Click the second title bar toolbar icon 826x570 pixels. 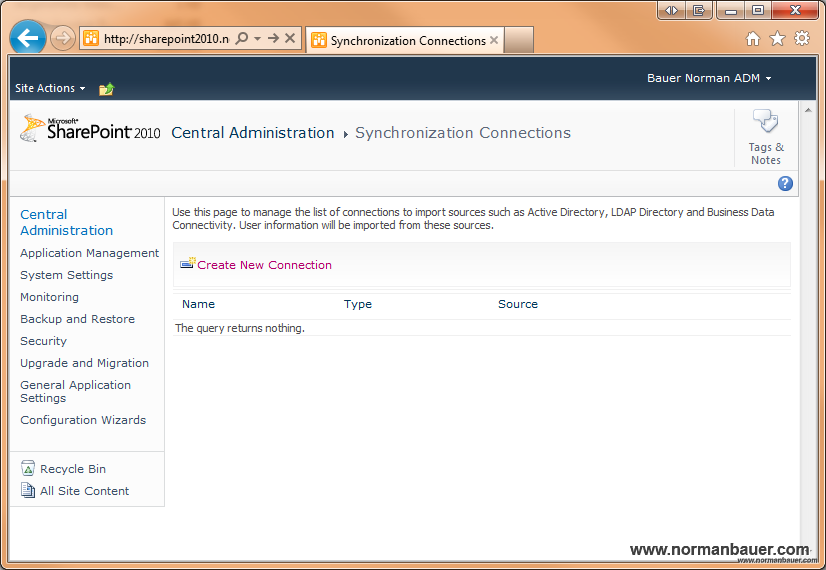[699, 11]
